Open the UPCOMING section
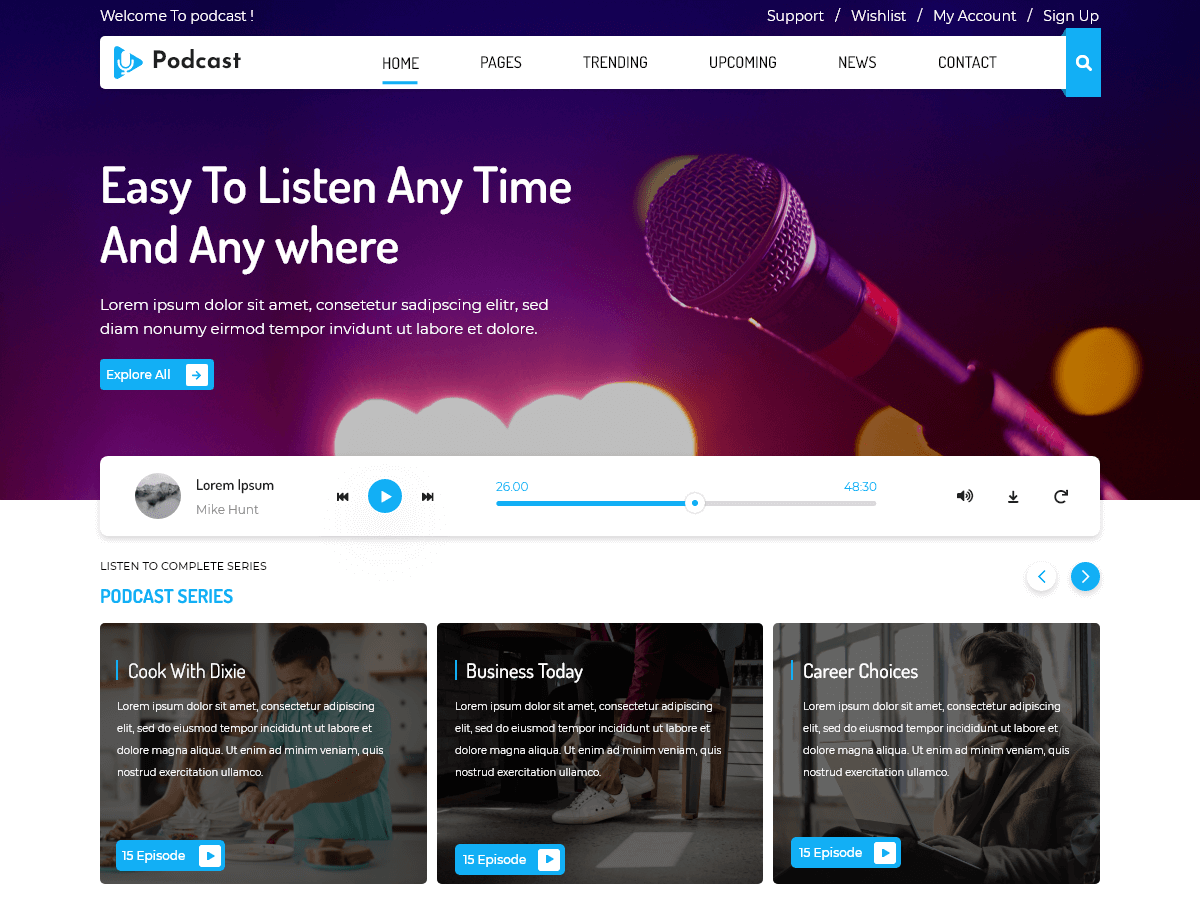The height and width of the screenshot is (900, 1200). point(742,62)
